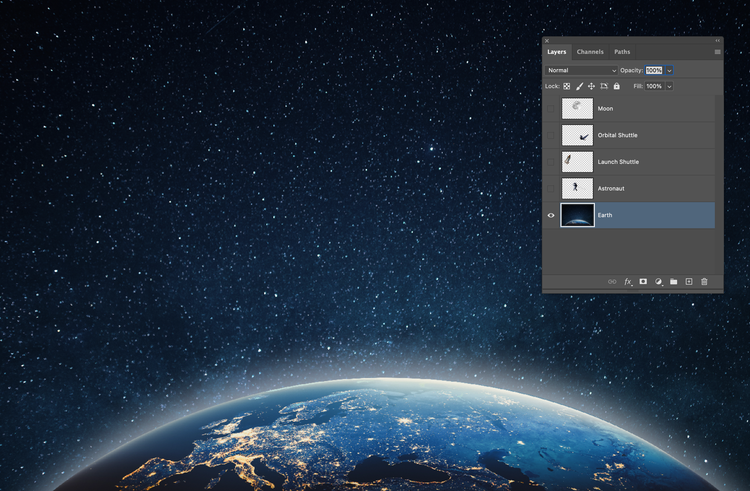750x491 pixels.
Task: Expand the Fill percentage dropdown arrow
Action: click(x=669, y=86)
